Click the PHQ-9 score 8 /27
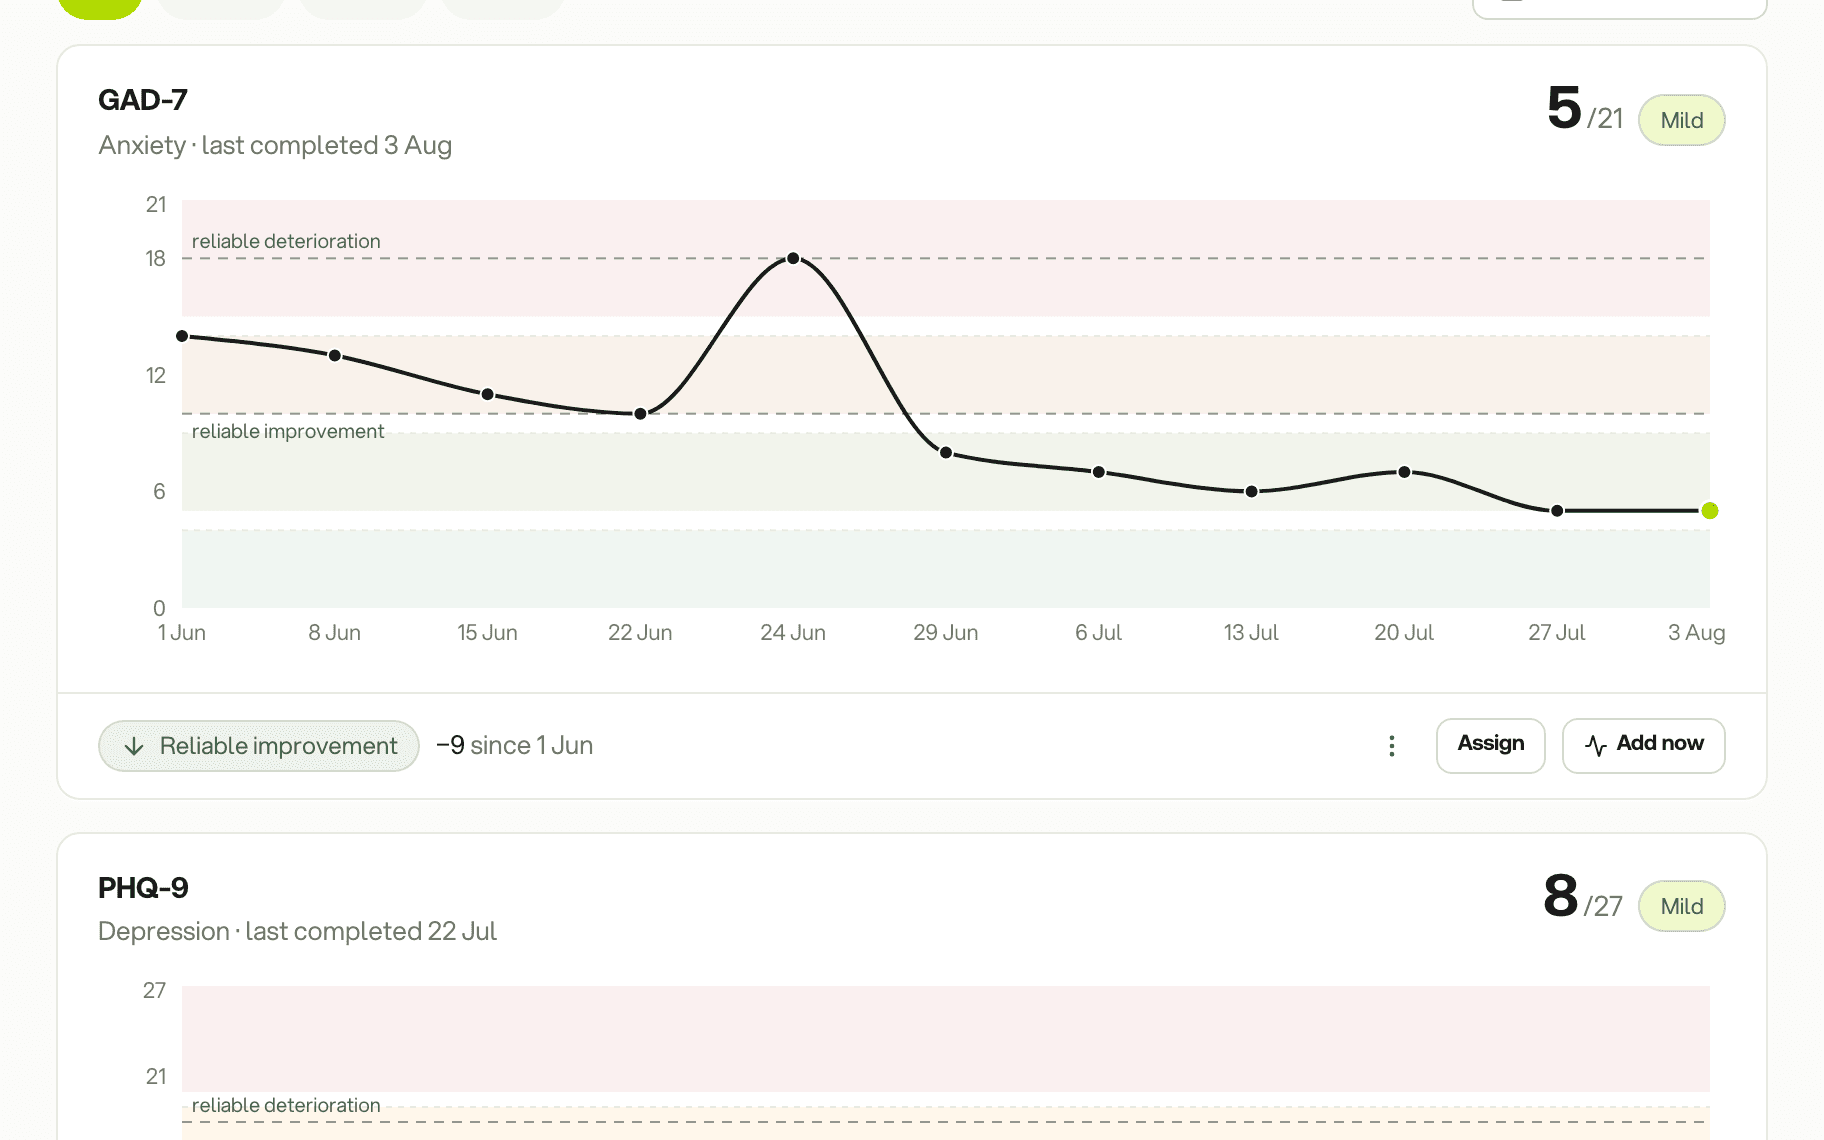This screenshot has width=1824, height=1140. (1583, 897)
